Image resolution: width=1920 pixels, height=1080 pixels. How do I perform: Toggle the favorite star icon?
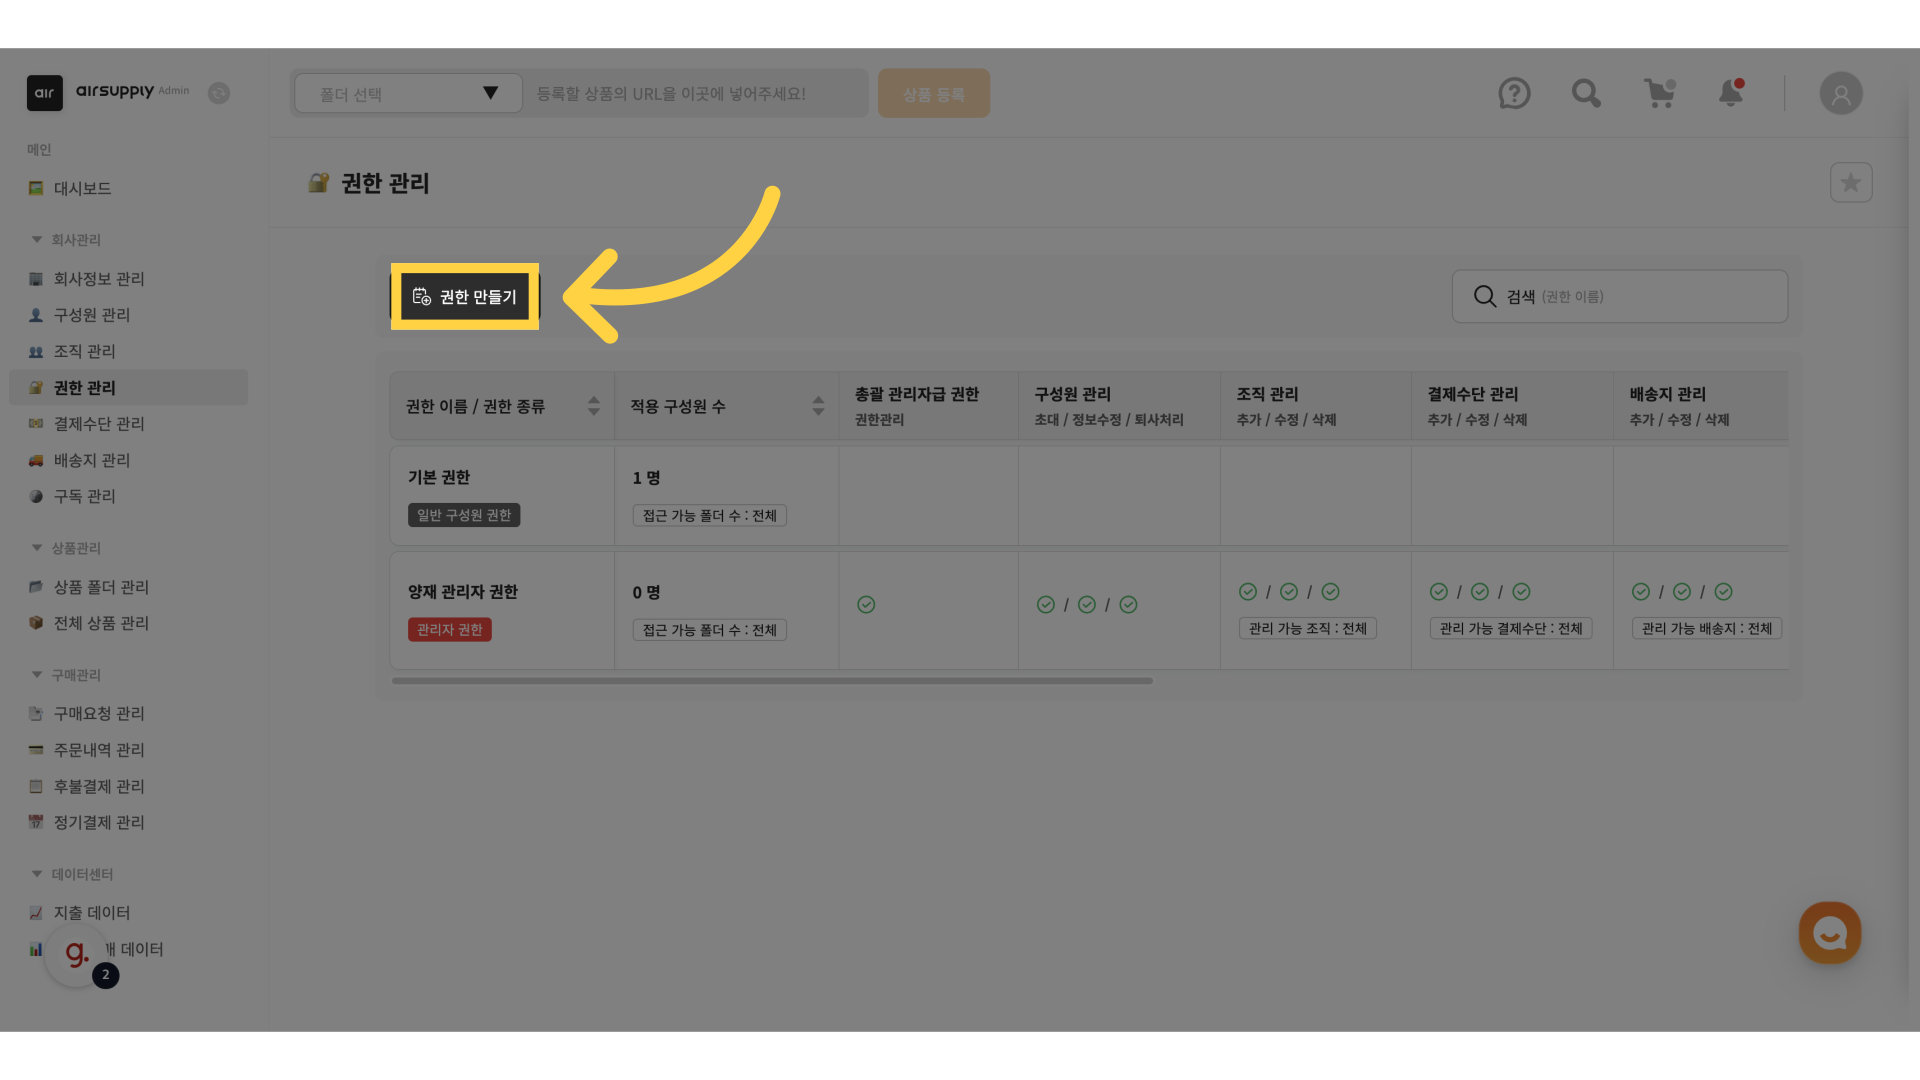1850,183
